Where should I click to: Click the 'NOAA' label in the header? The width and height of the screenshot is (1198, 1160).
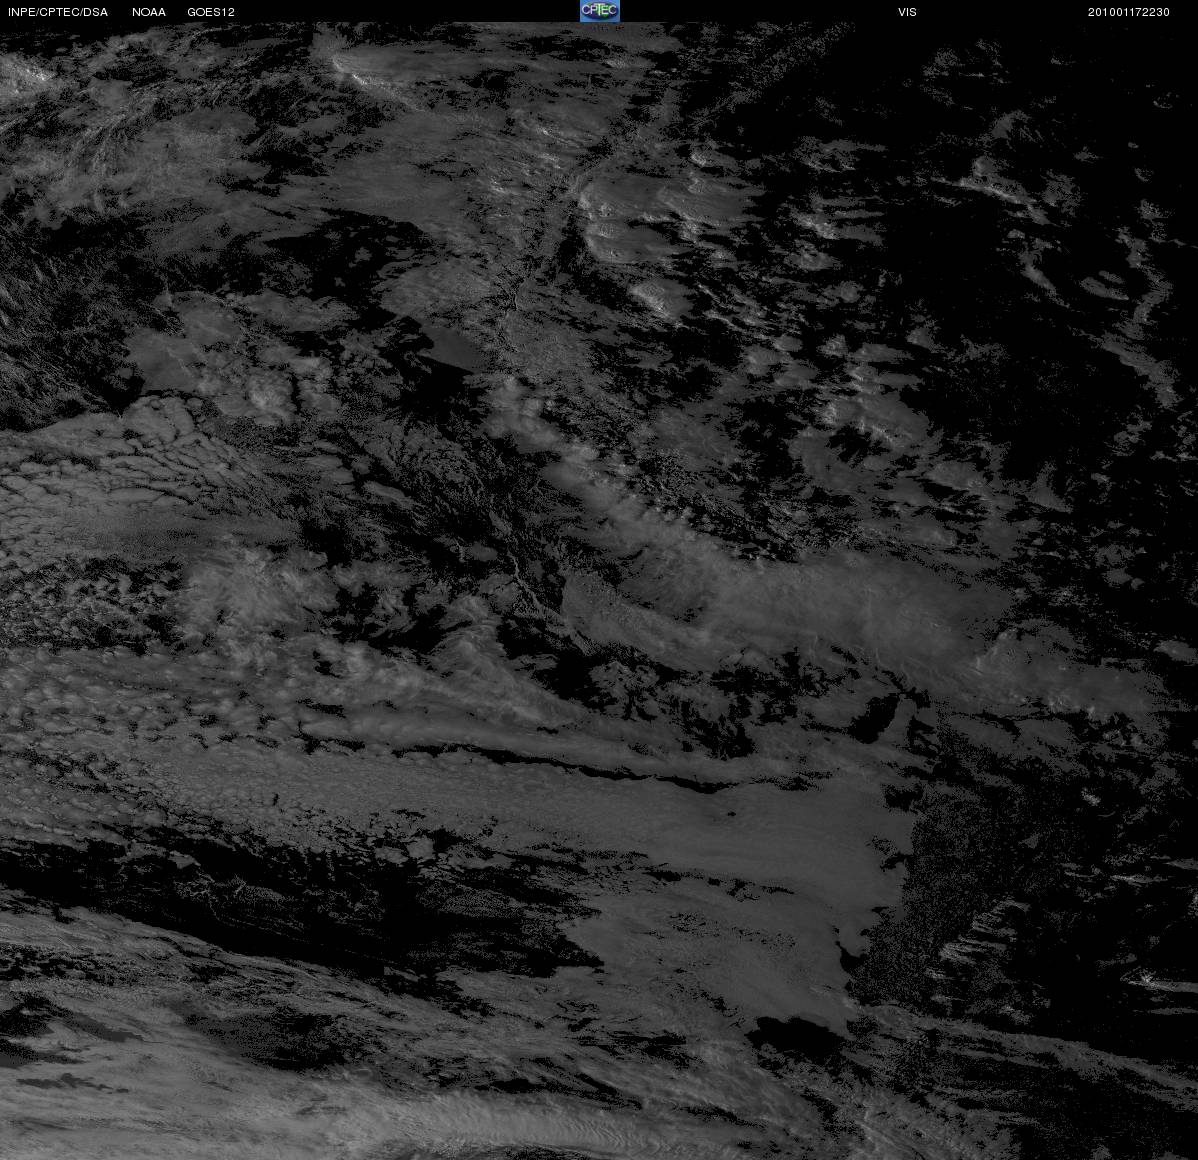(149, 12)
